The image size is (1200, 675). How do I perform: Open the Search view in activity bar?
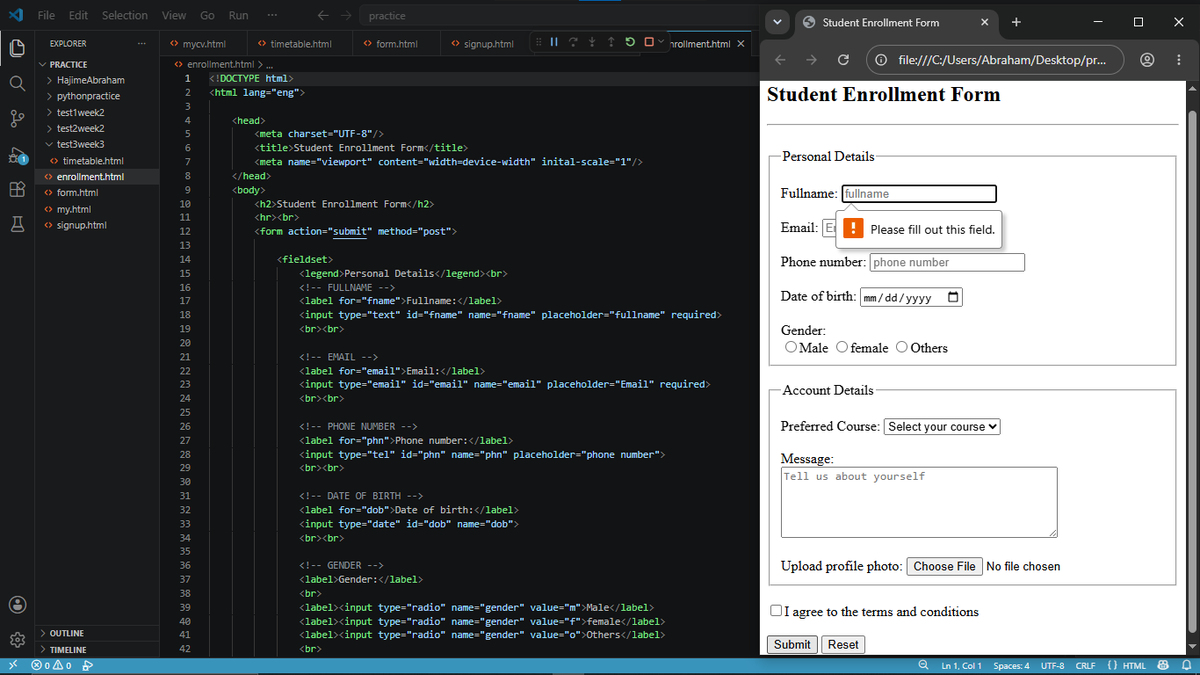17,83
